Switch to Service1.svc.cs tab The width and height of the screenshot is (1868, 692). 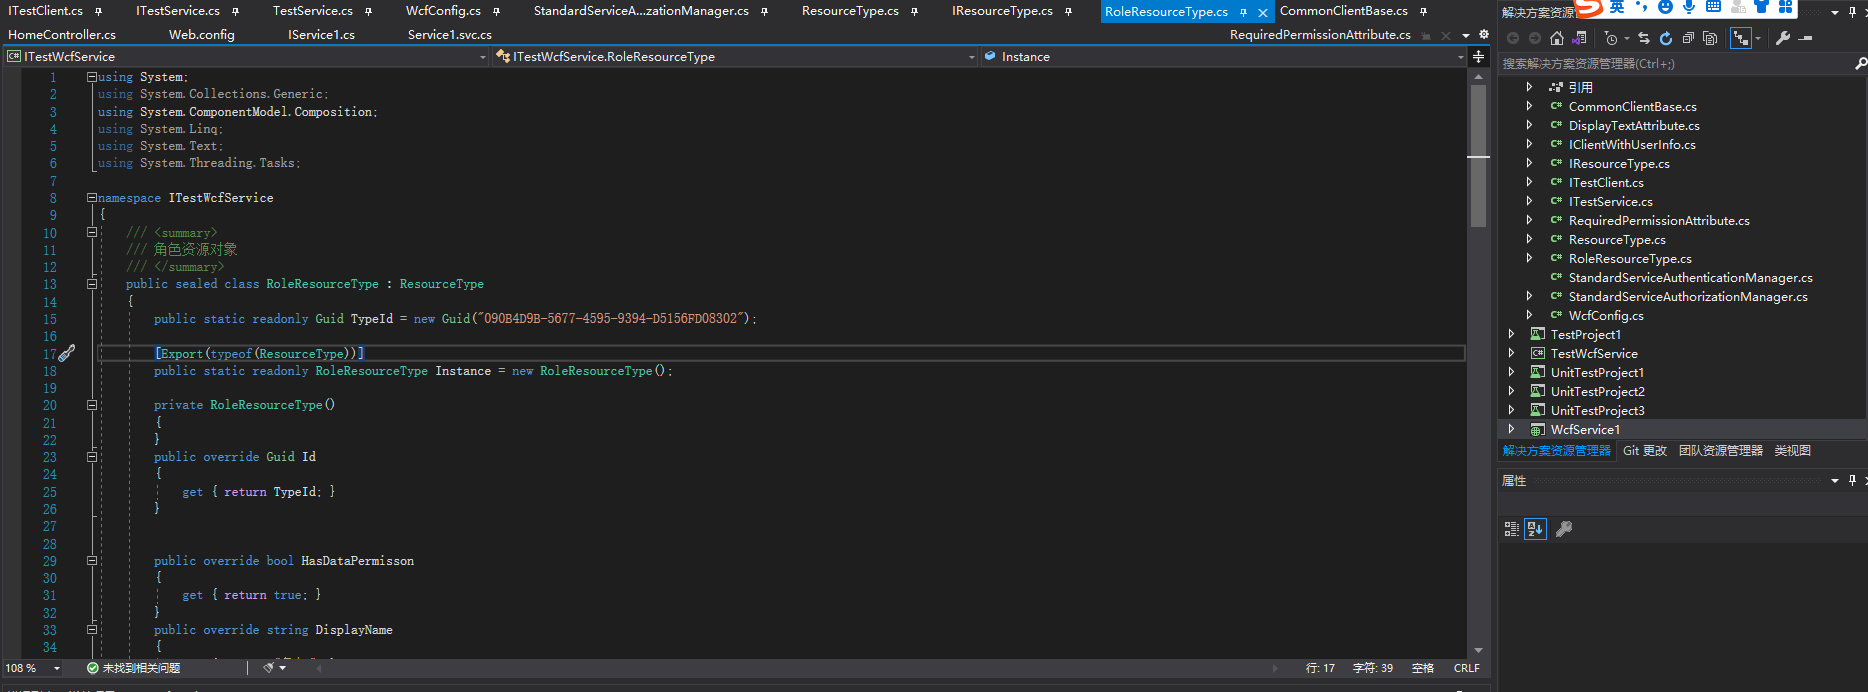click(450, 34)
